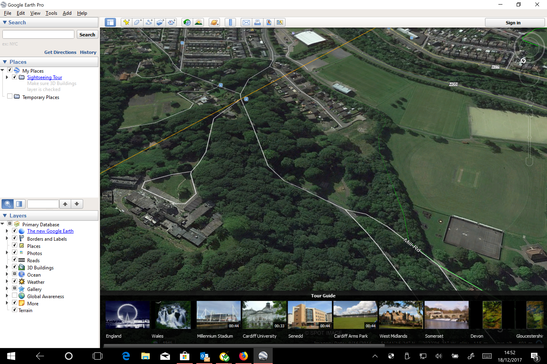Expand the Sightseeing Tour folder
547x364 pixels.
coord(6,77)
